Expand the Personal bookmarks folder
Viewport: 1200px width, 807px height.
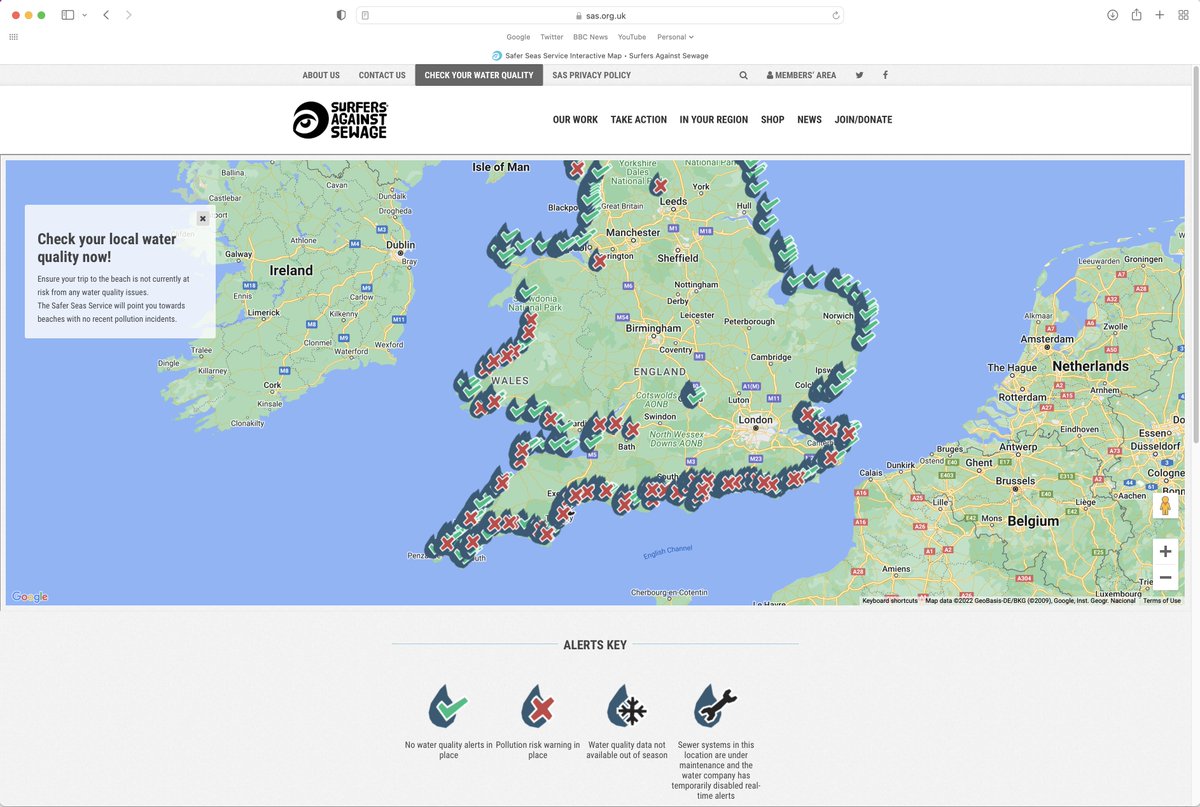click(x=675, y=37)
